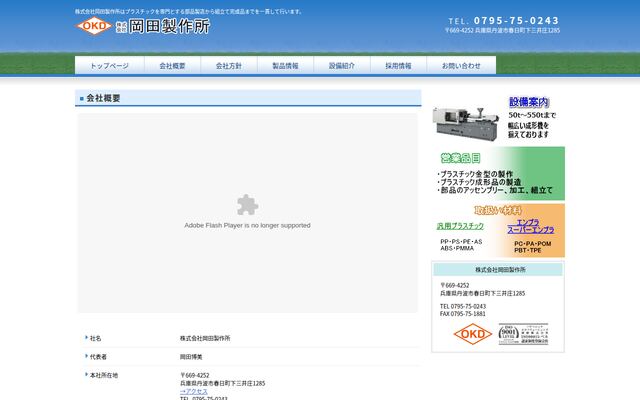Select the 社名 row label
640x400 pixels.
point(95,338)
